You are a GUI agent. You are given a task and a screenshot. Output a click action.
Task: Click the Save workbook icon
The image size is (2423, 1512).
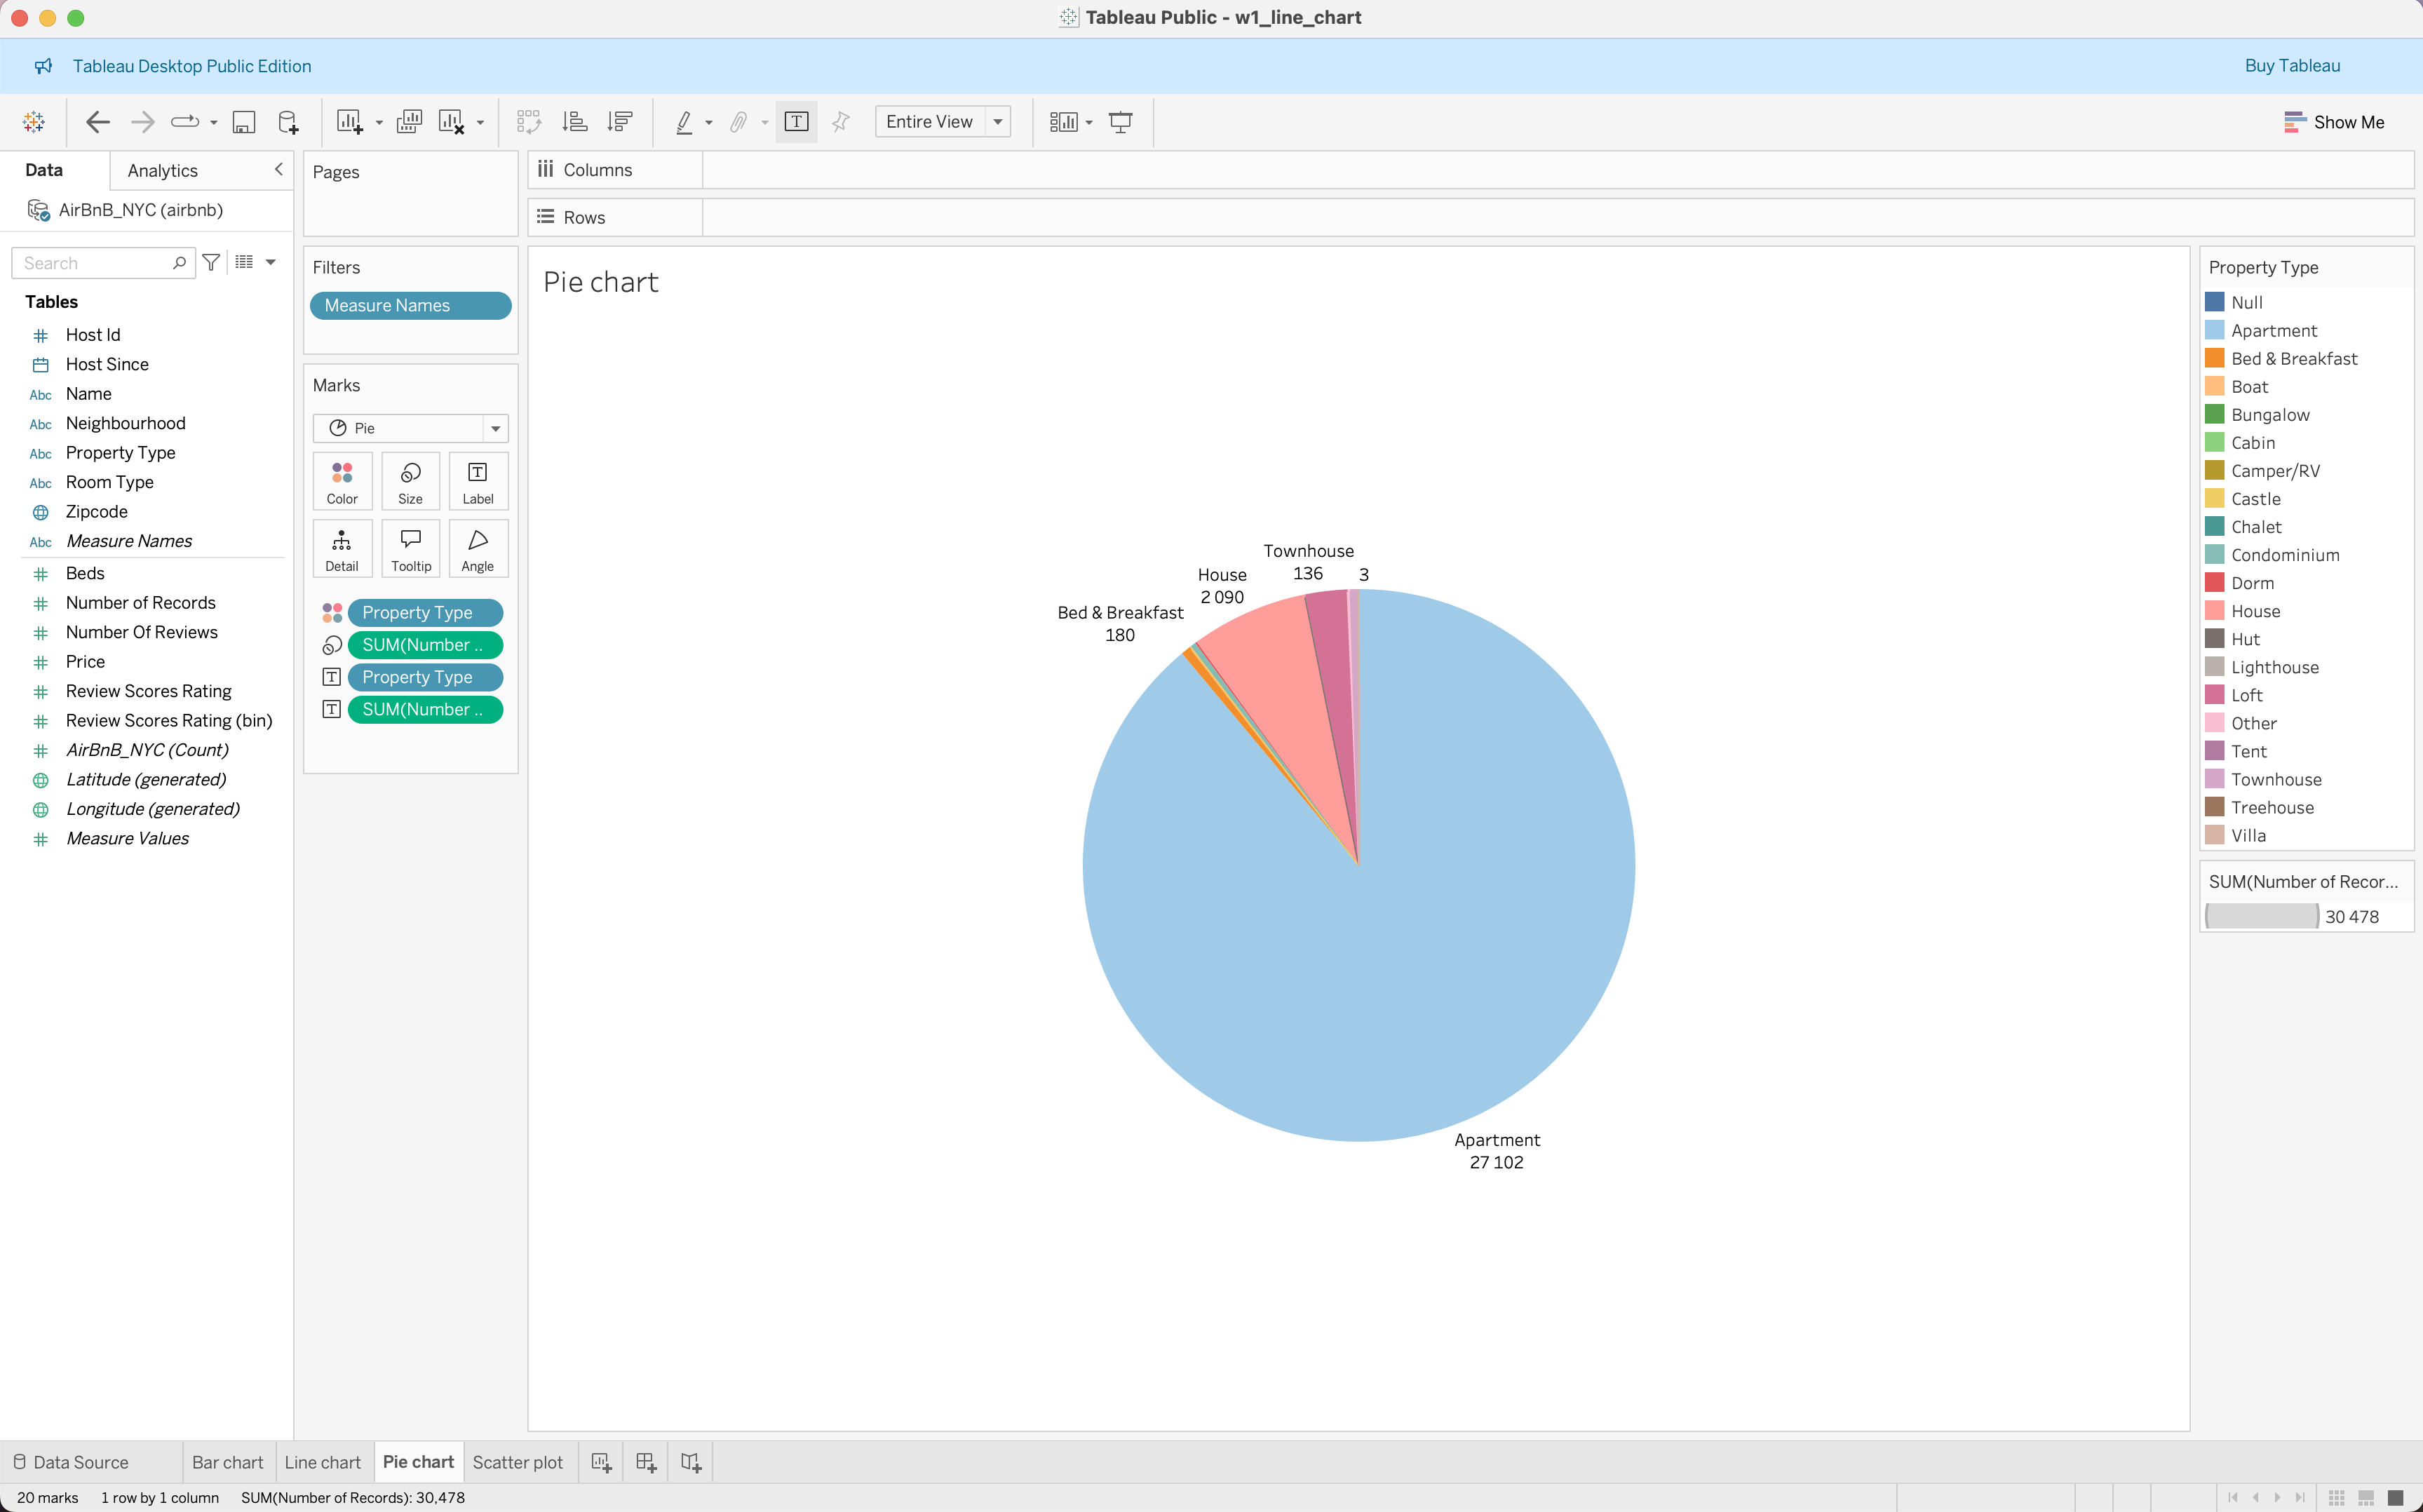pos(244,122)
